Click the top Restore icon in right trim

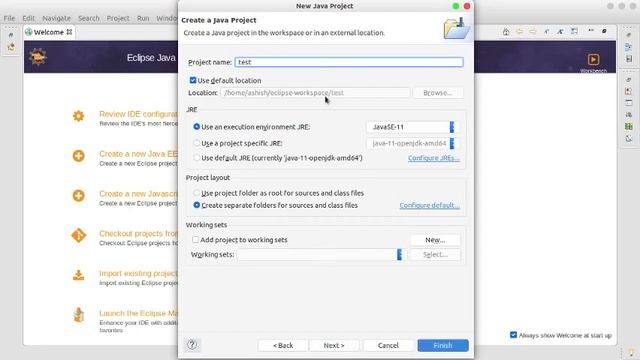(629, 35)
